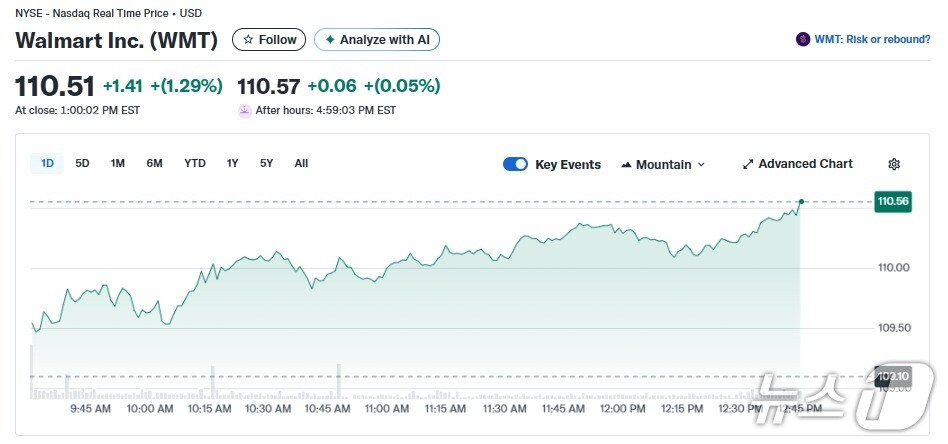Click the after-hours moon icon

point(244,110)
